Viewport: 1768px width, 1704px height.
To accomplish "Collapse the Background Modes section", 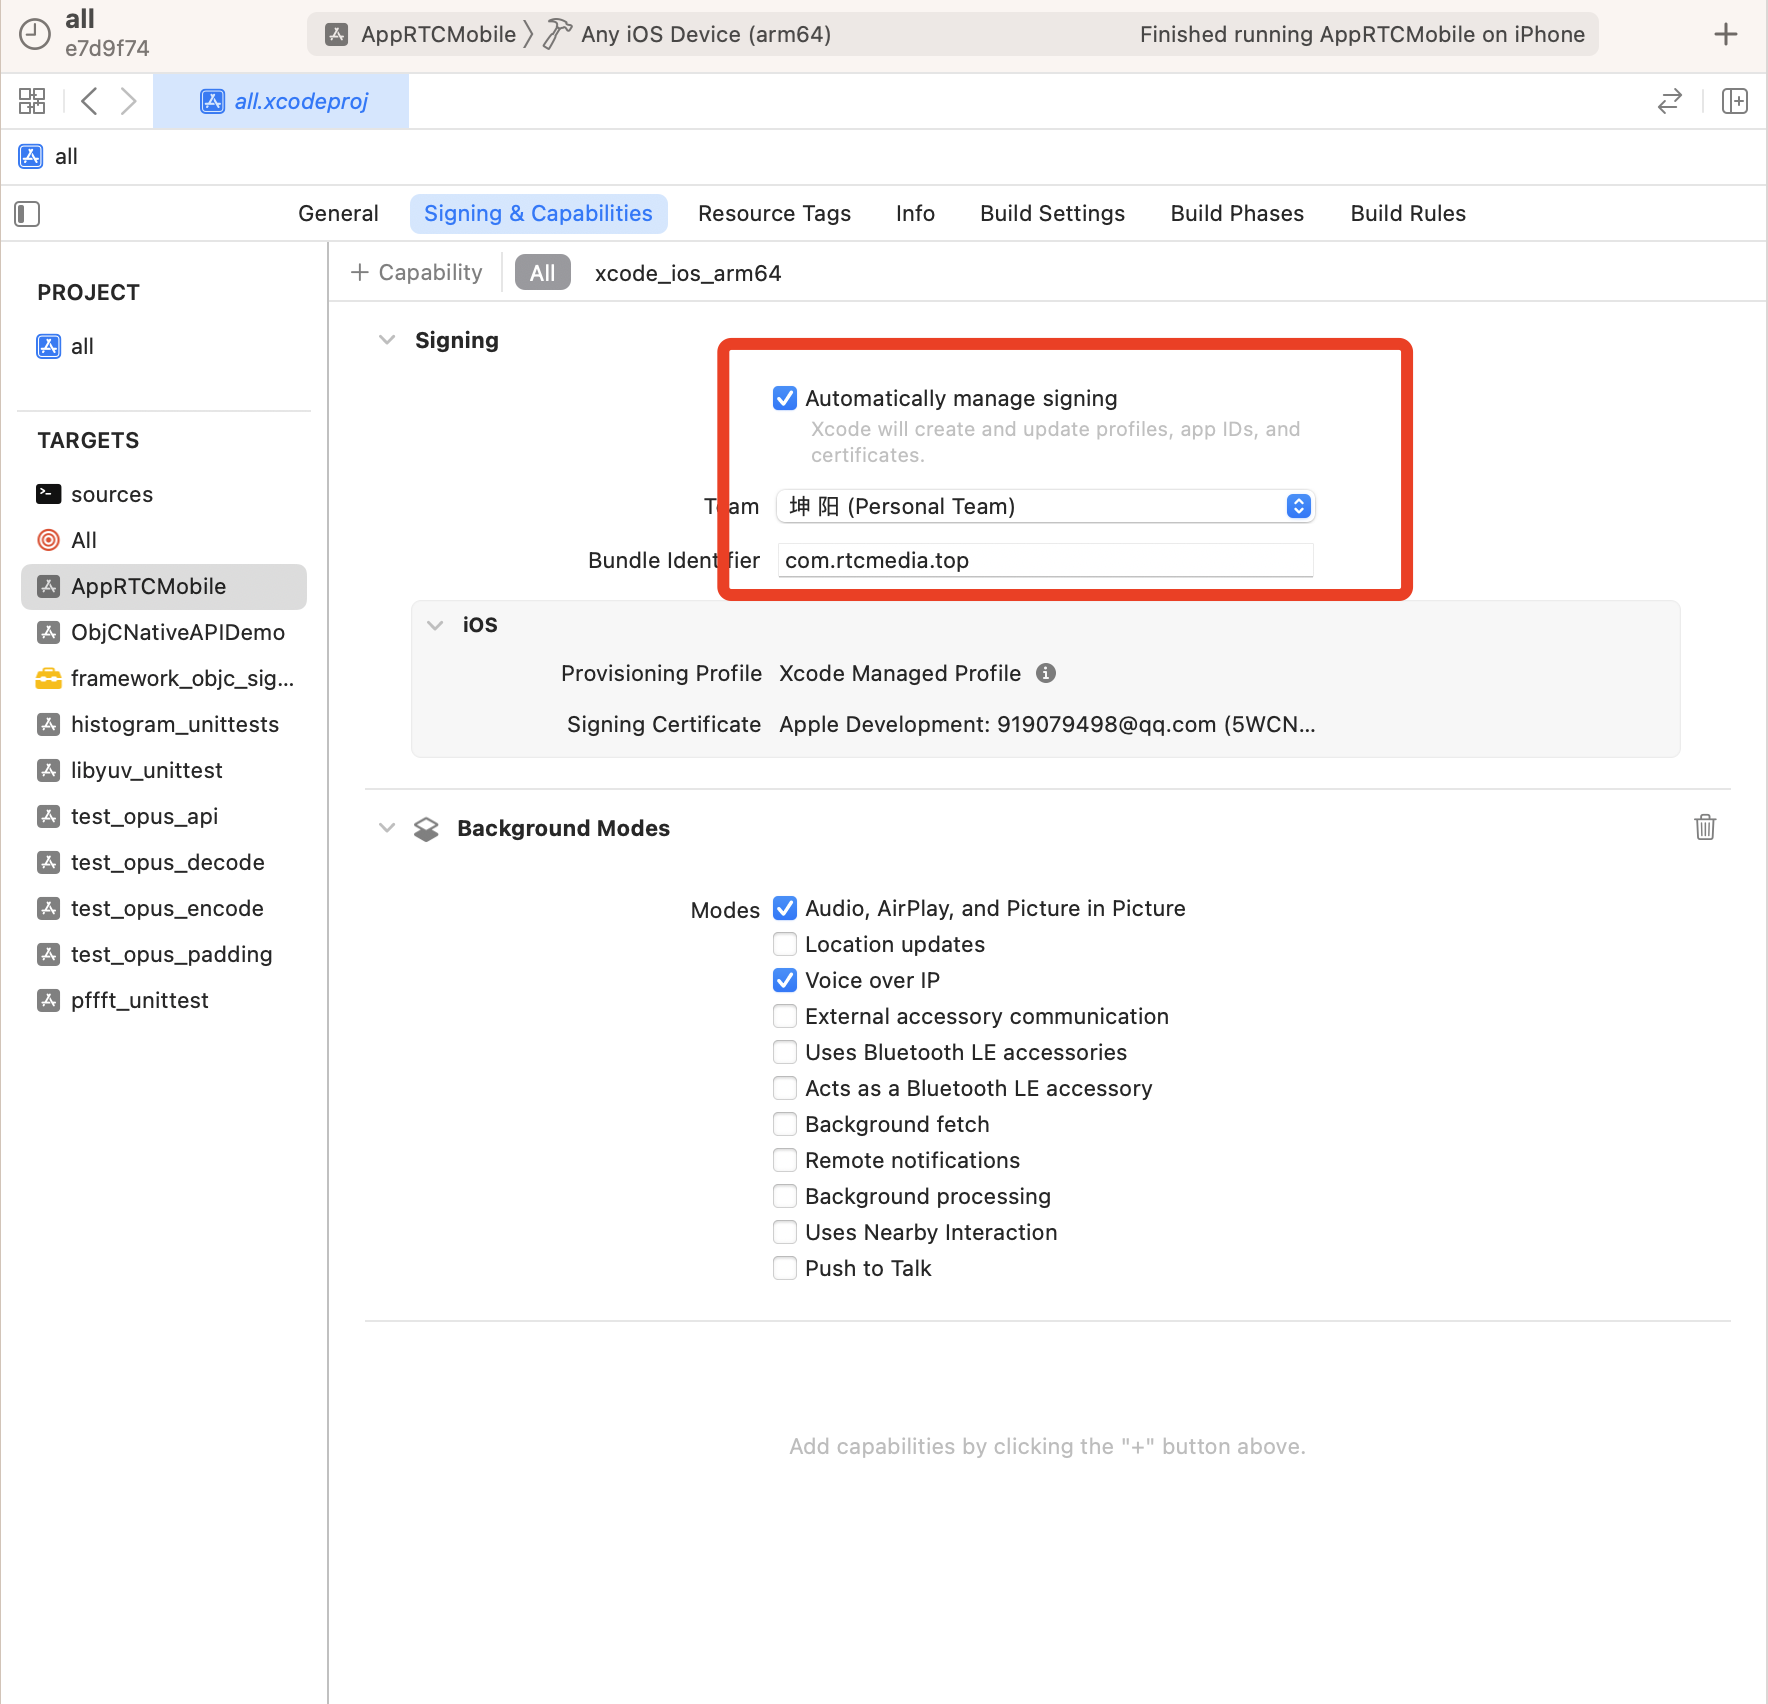I will [x=387, y=828].
